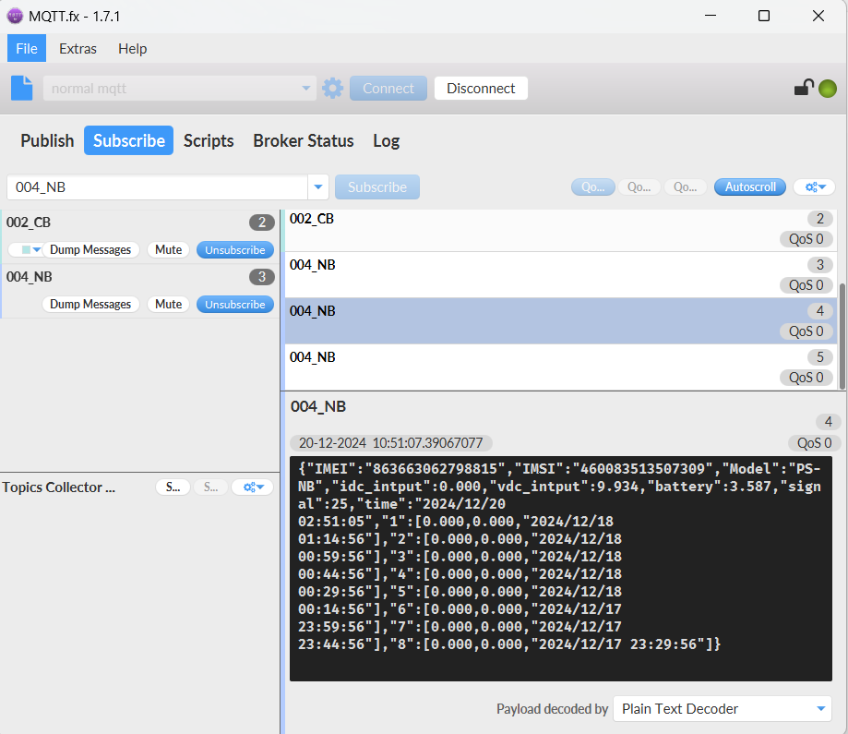Screen dimensions: 848x734
Task: Click the JSON payload text area
Action: click(561, 568)
